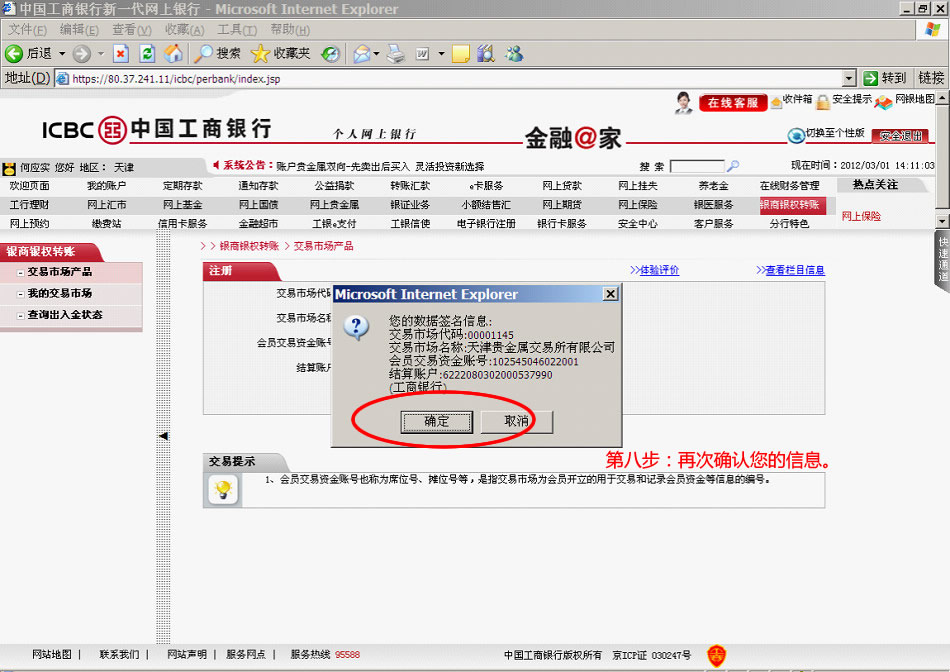Image resolution: width=950 pixels, height=672 pixels.
Task: Expand the Mail button dropdown arrow
Action: pyautogui.click(x=376, y=54)
